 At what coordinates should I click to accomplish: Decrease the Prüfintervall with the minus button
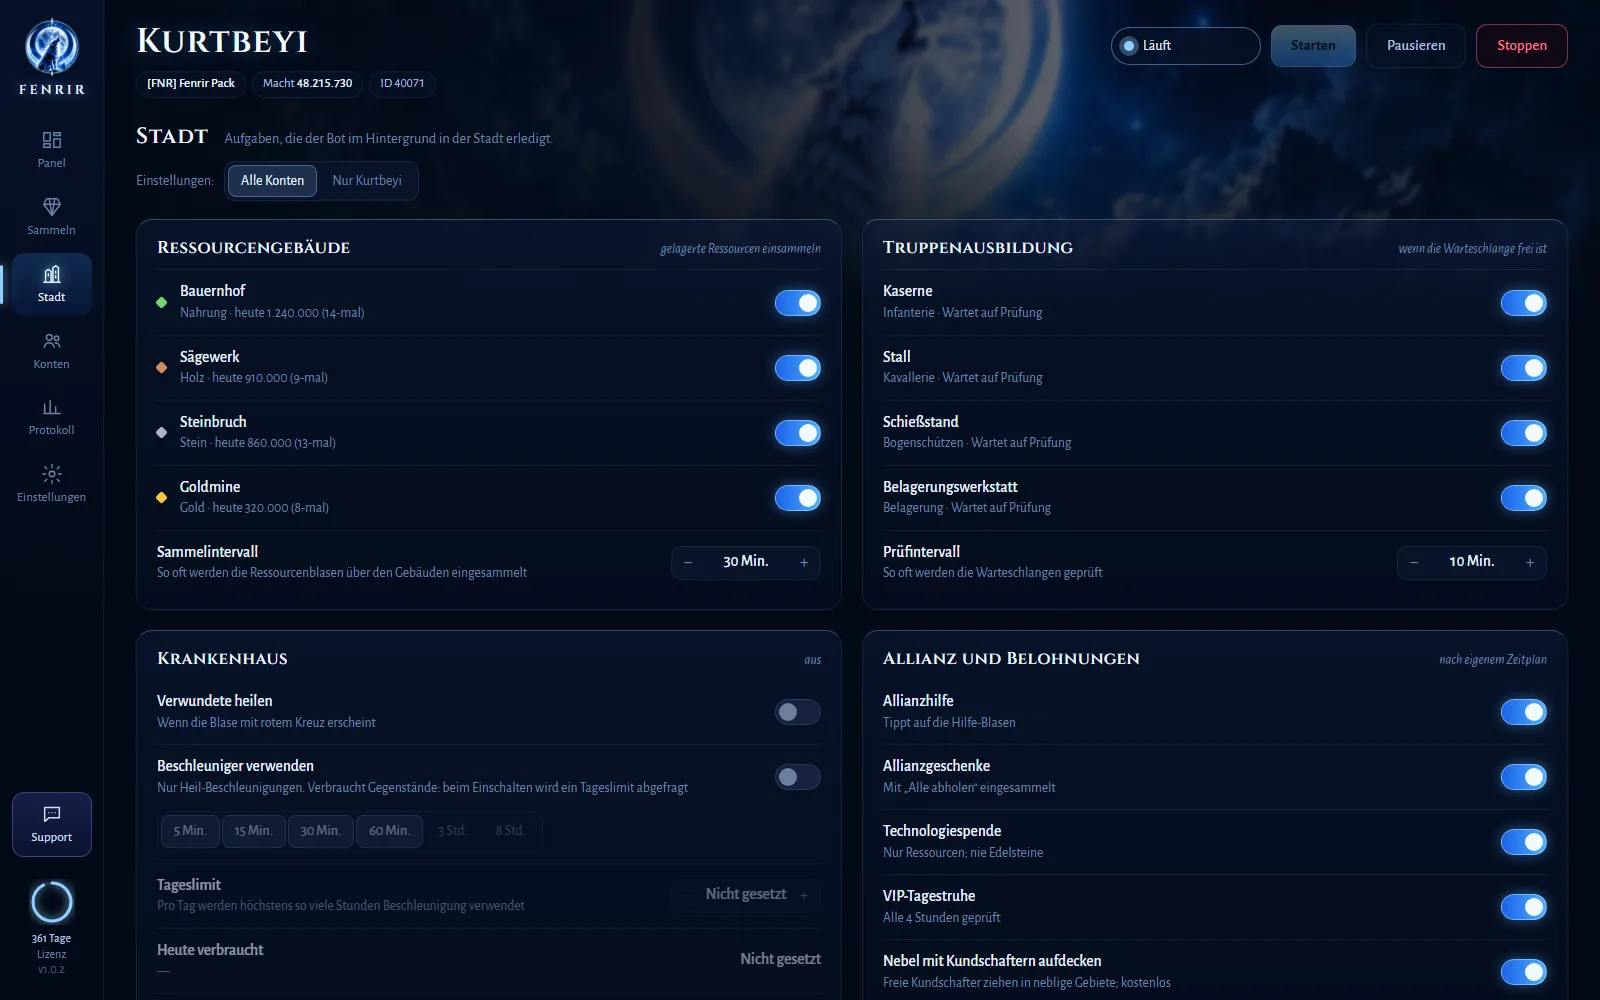pyautogui.click(x=1414, y=563)
